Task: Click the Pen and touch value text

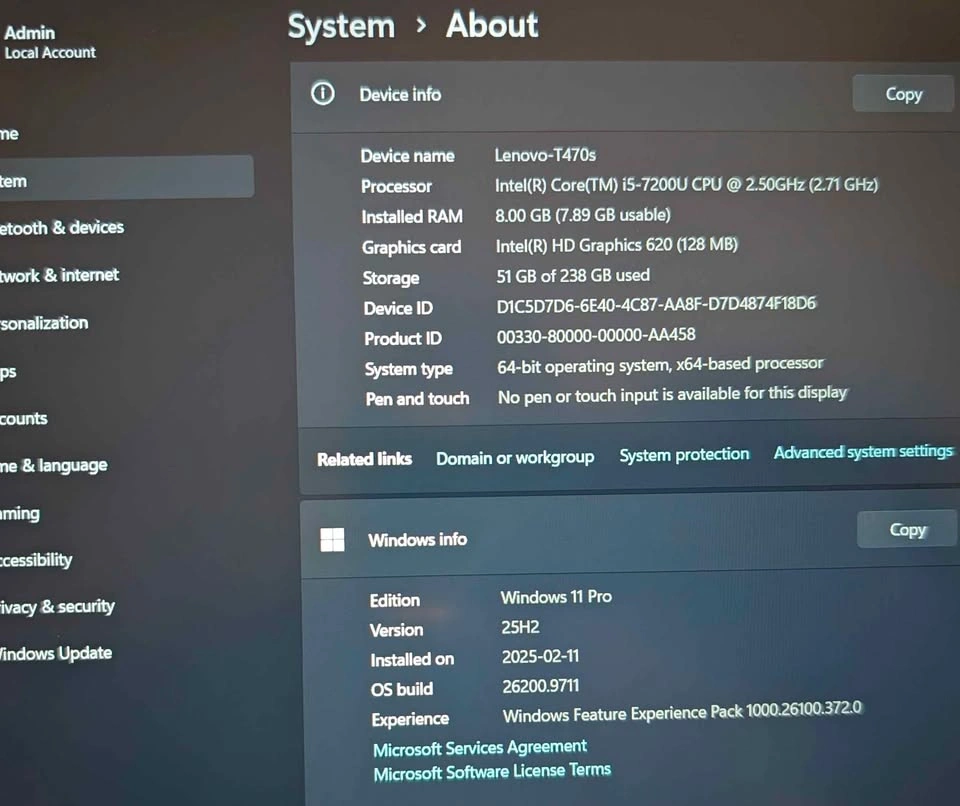Action: pyautogui.click(x=672, y=395)
